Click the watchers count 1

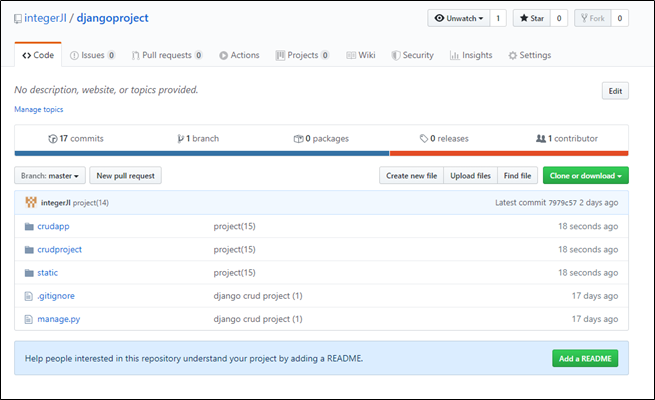[498, 18]
